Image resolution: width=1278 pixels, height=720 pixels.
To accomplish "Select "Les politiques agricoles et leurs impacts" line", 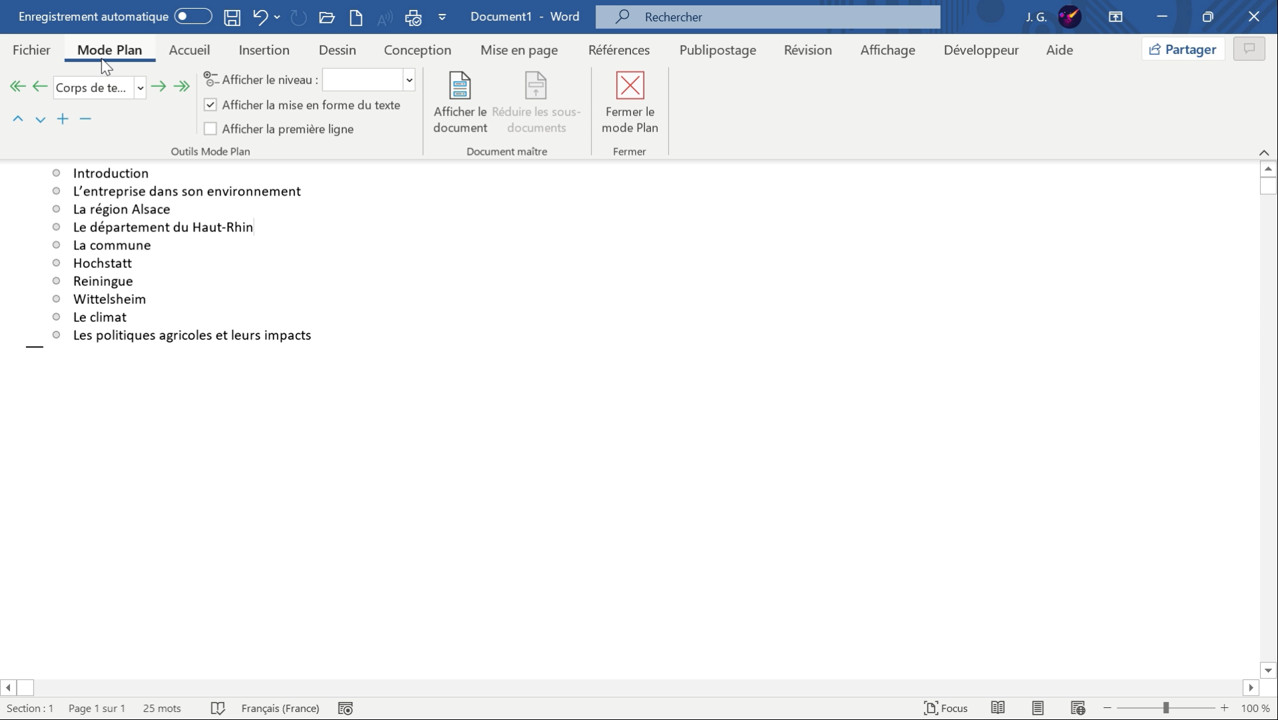I will pos(192,335).
